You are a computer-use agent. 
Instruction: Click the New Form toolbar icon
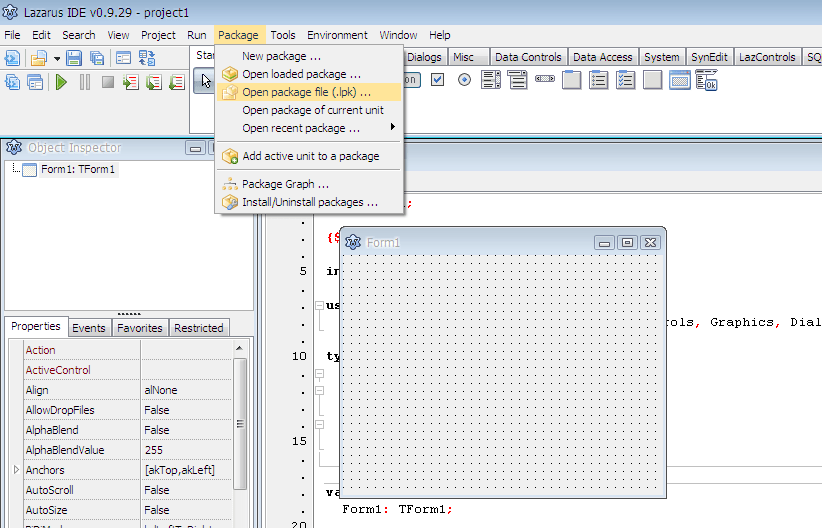(x=123, y=58)
